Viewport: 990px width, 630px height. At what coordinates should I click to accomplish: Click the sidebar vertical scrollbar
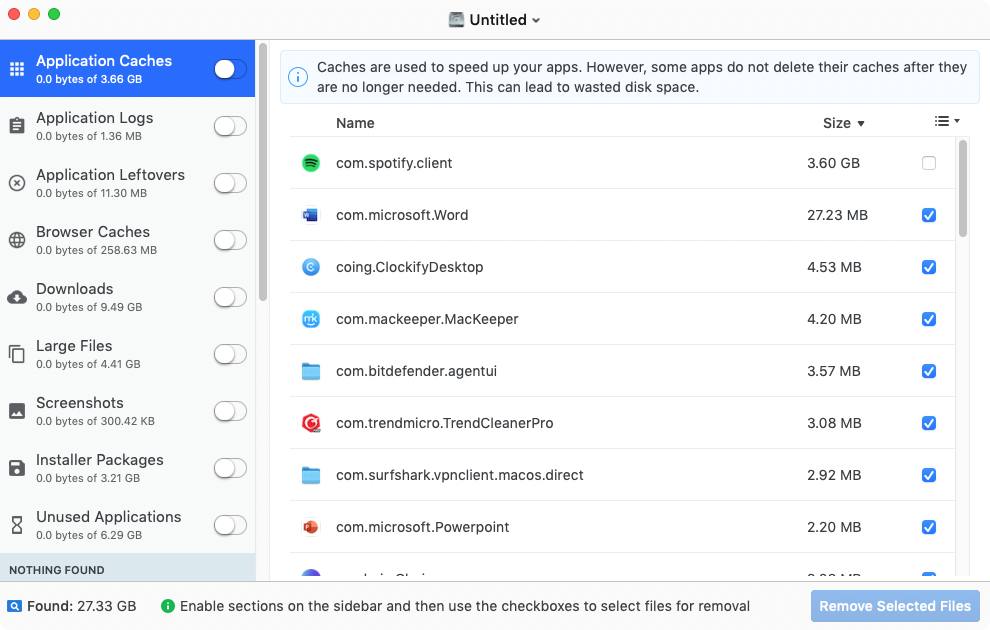coord(263,172)
